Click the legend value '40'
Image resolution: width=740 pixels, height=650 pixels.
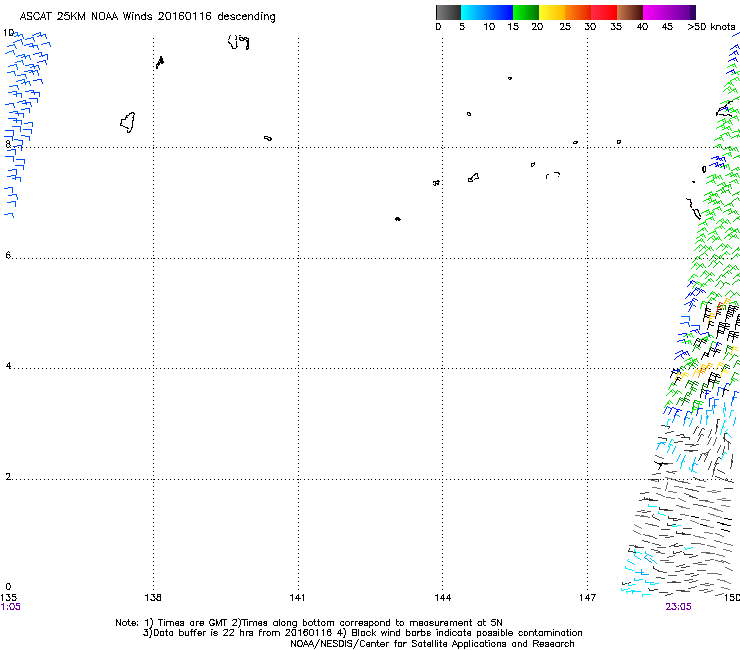point(642,27)
